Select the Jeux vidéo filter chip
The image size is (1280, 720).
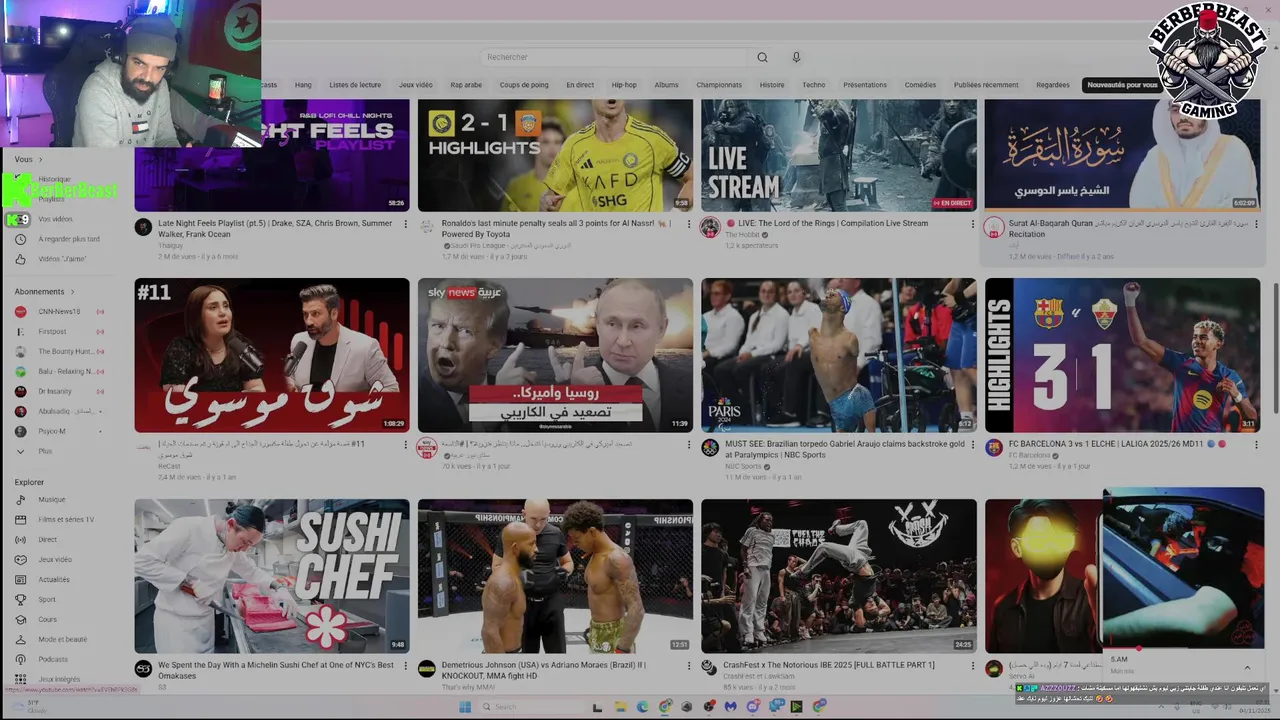pyautogui.click(x=416, y=85)
